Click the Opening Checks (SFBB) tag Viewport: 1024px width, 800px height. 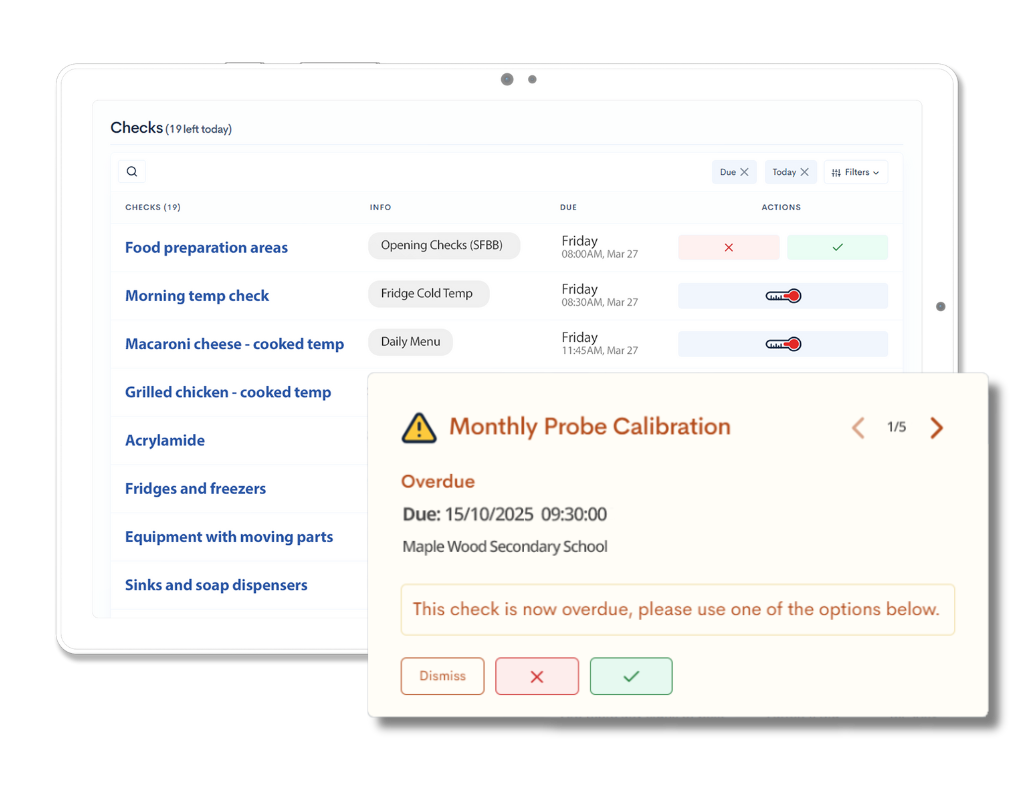pyautogui.click(x=444, y=246)
